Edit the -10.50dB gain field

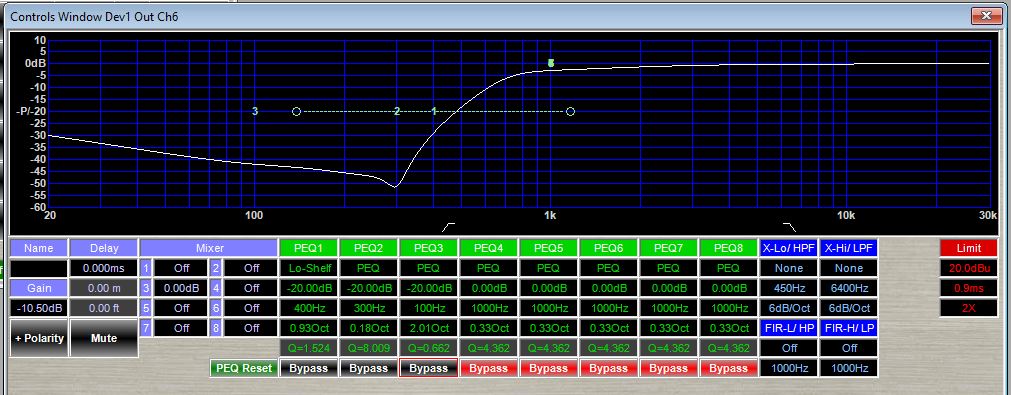click(38, 308)
